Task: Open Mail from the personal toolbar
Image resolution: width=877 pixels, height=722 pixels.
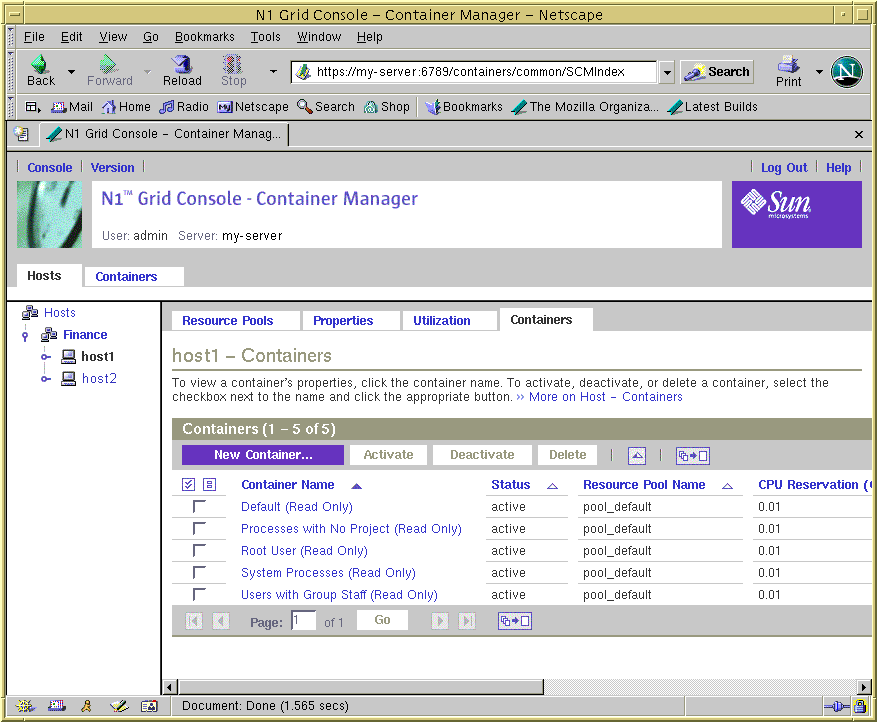Action: 72,107
